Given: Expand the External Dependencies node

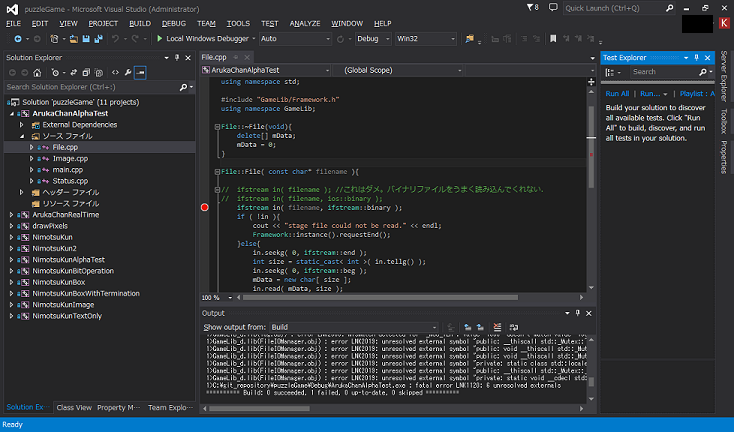Looking at the screenshot, I should [x=21, y=125].
